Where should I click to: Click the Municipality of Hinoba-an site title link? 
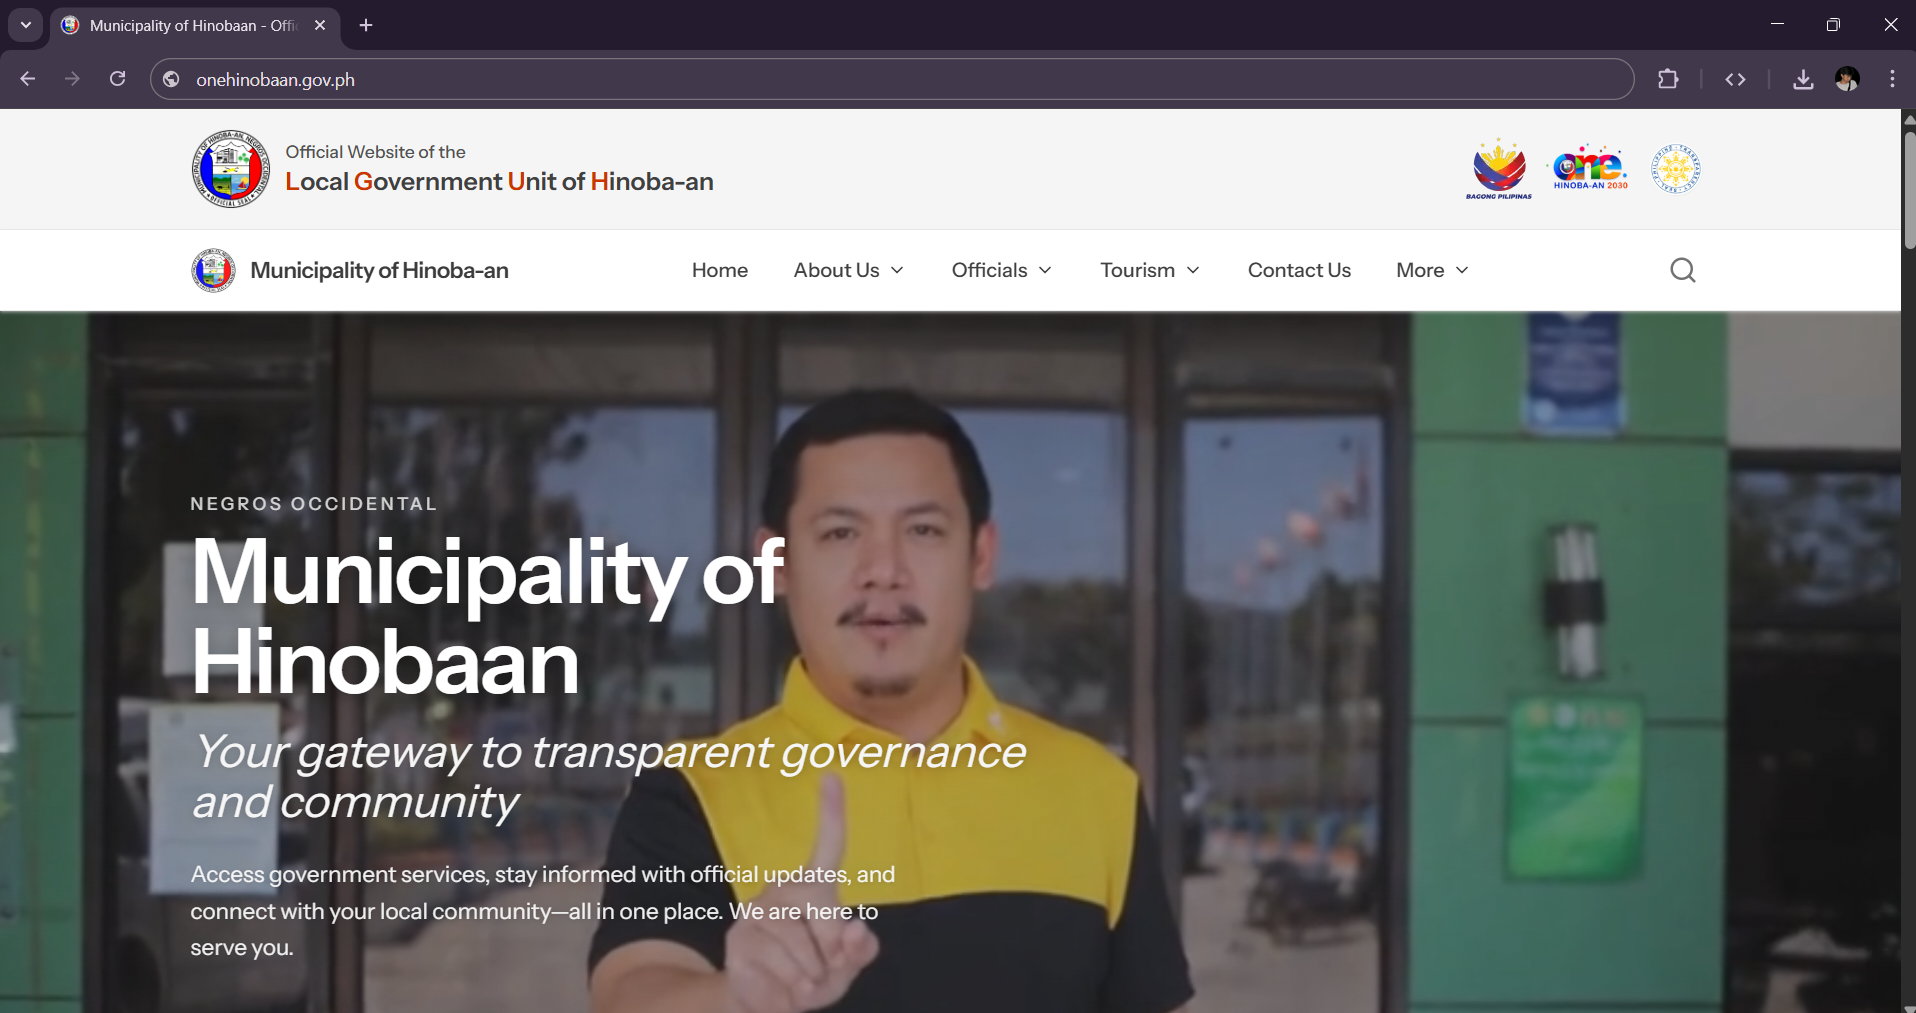[x=379, y=270]
